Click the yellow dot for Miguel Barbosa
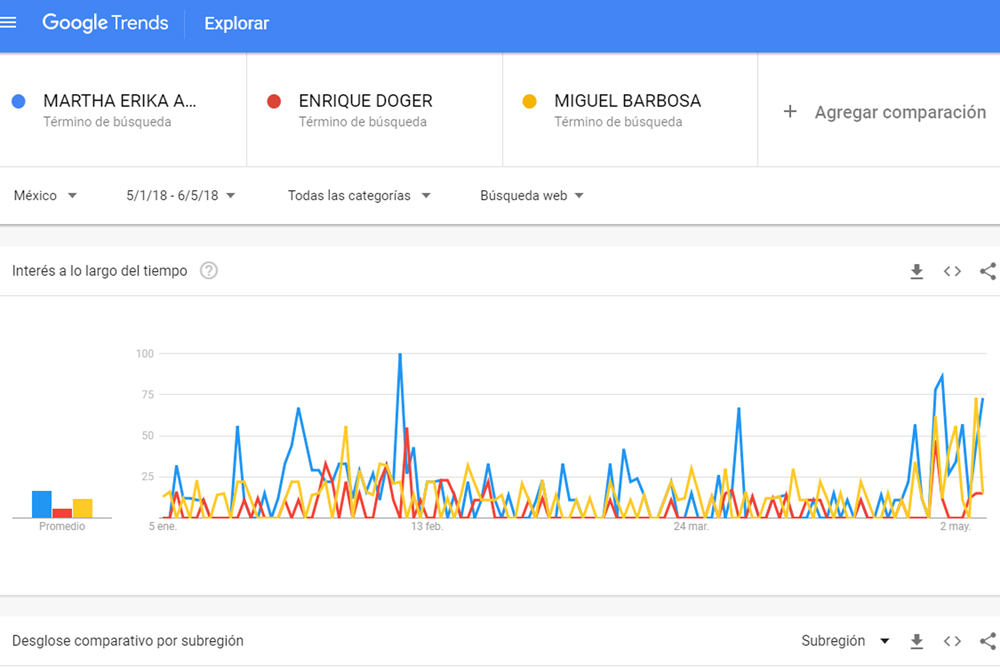 click(x=529, y=101)
